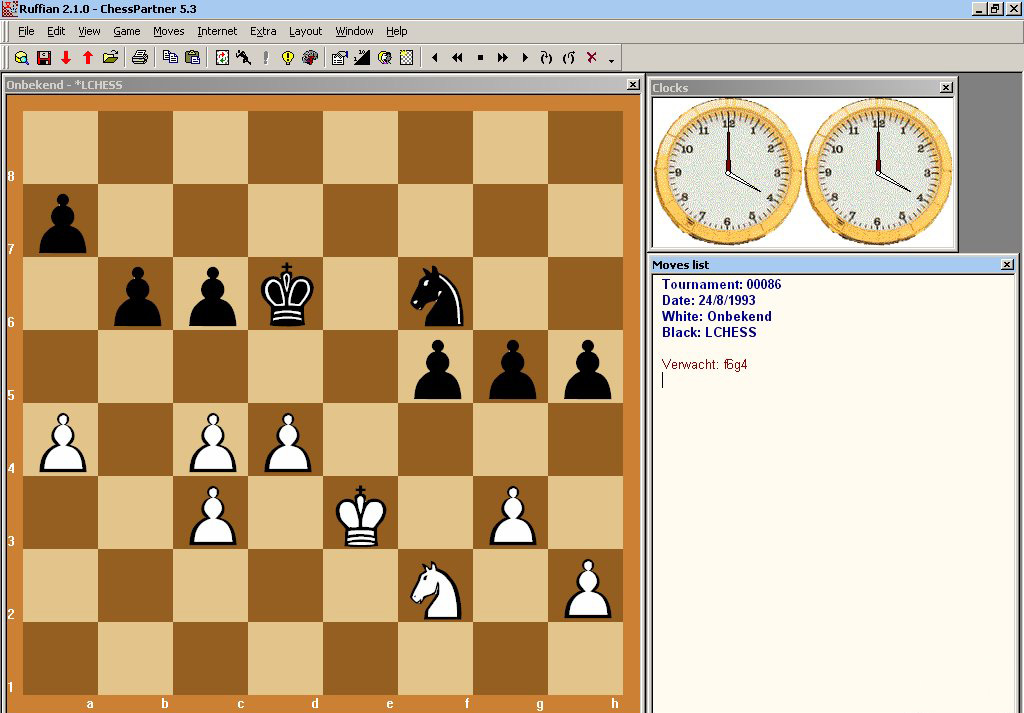Click the white king on e3

coord(361,515)
